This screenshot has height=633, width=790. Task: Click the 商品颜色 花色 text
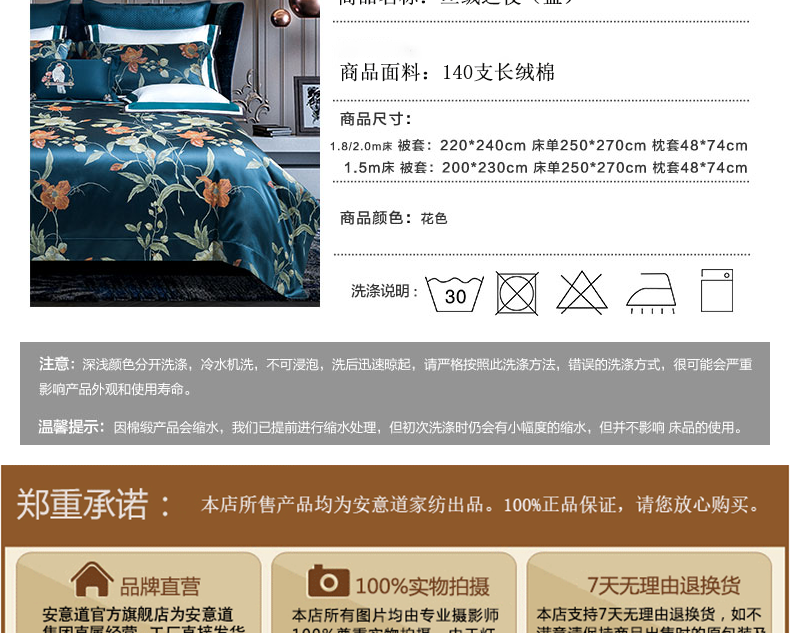[x=393, y=218]
